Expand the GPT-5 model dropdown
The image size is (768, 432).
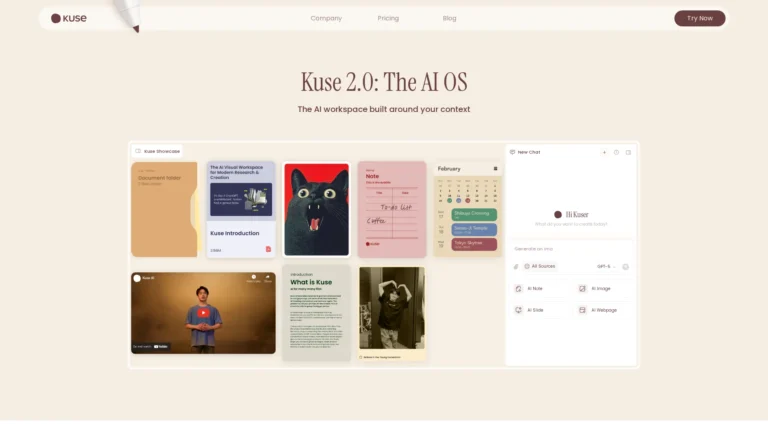(606, 266)
